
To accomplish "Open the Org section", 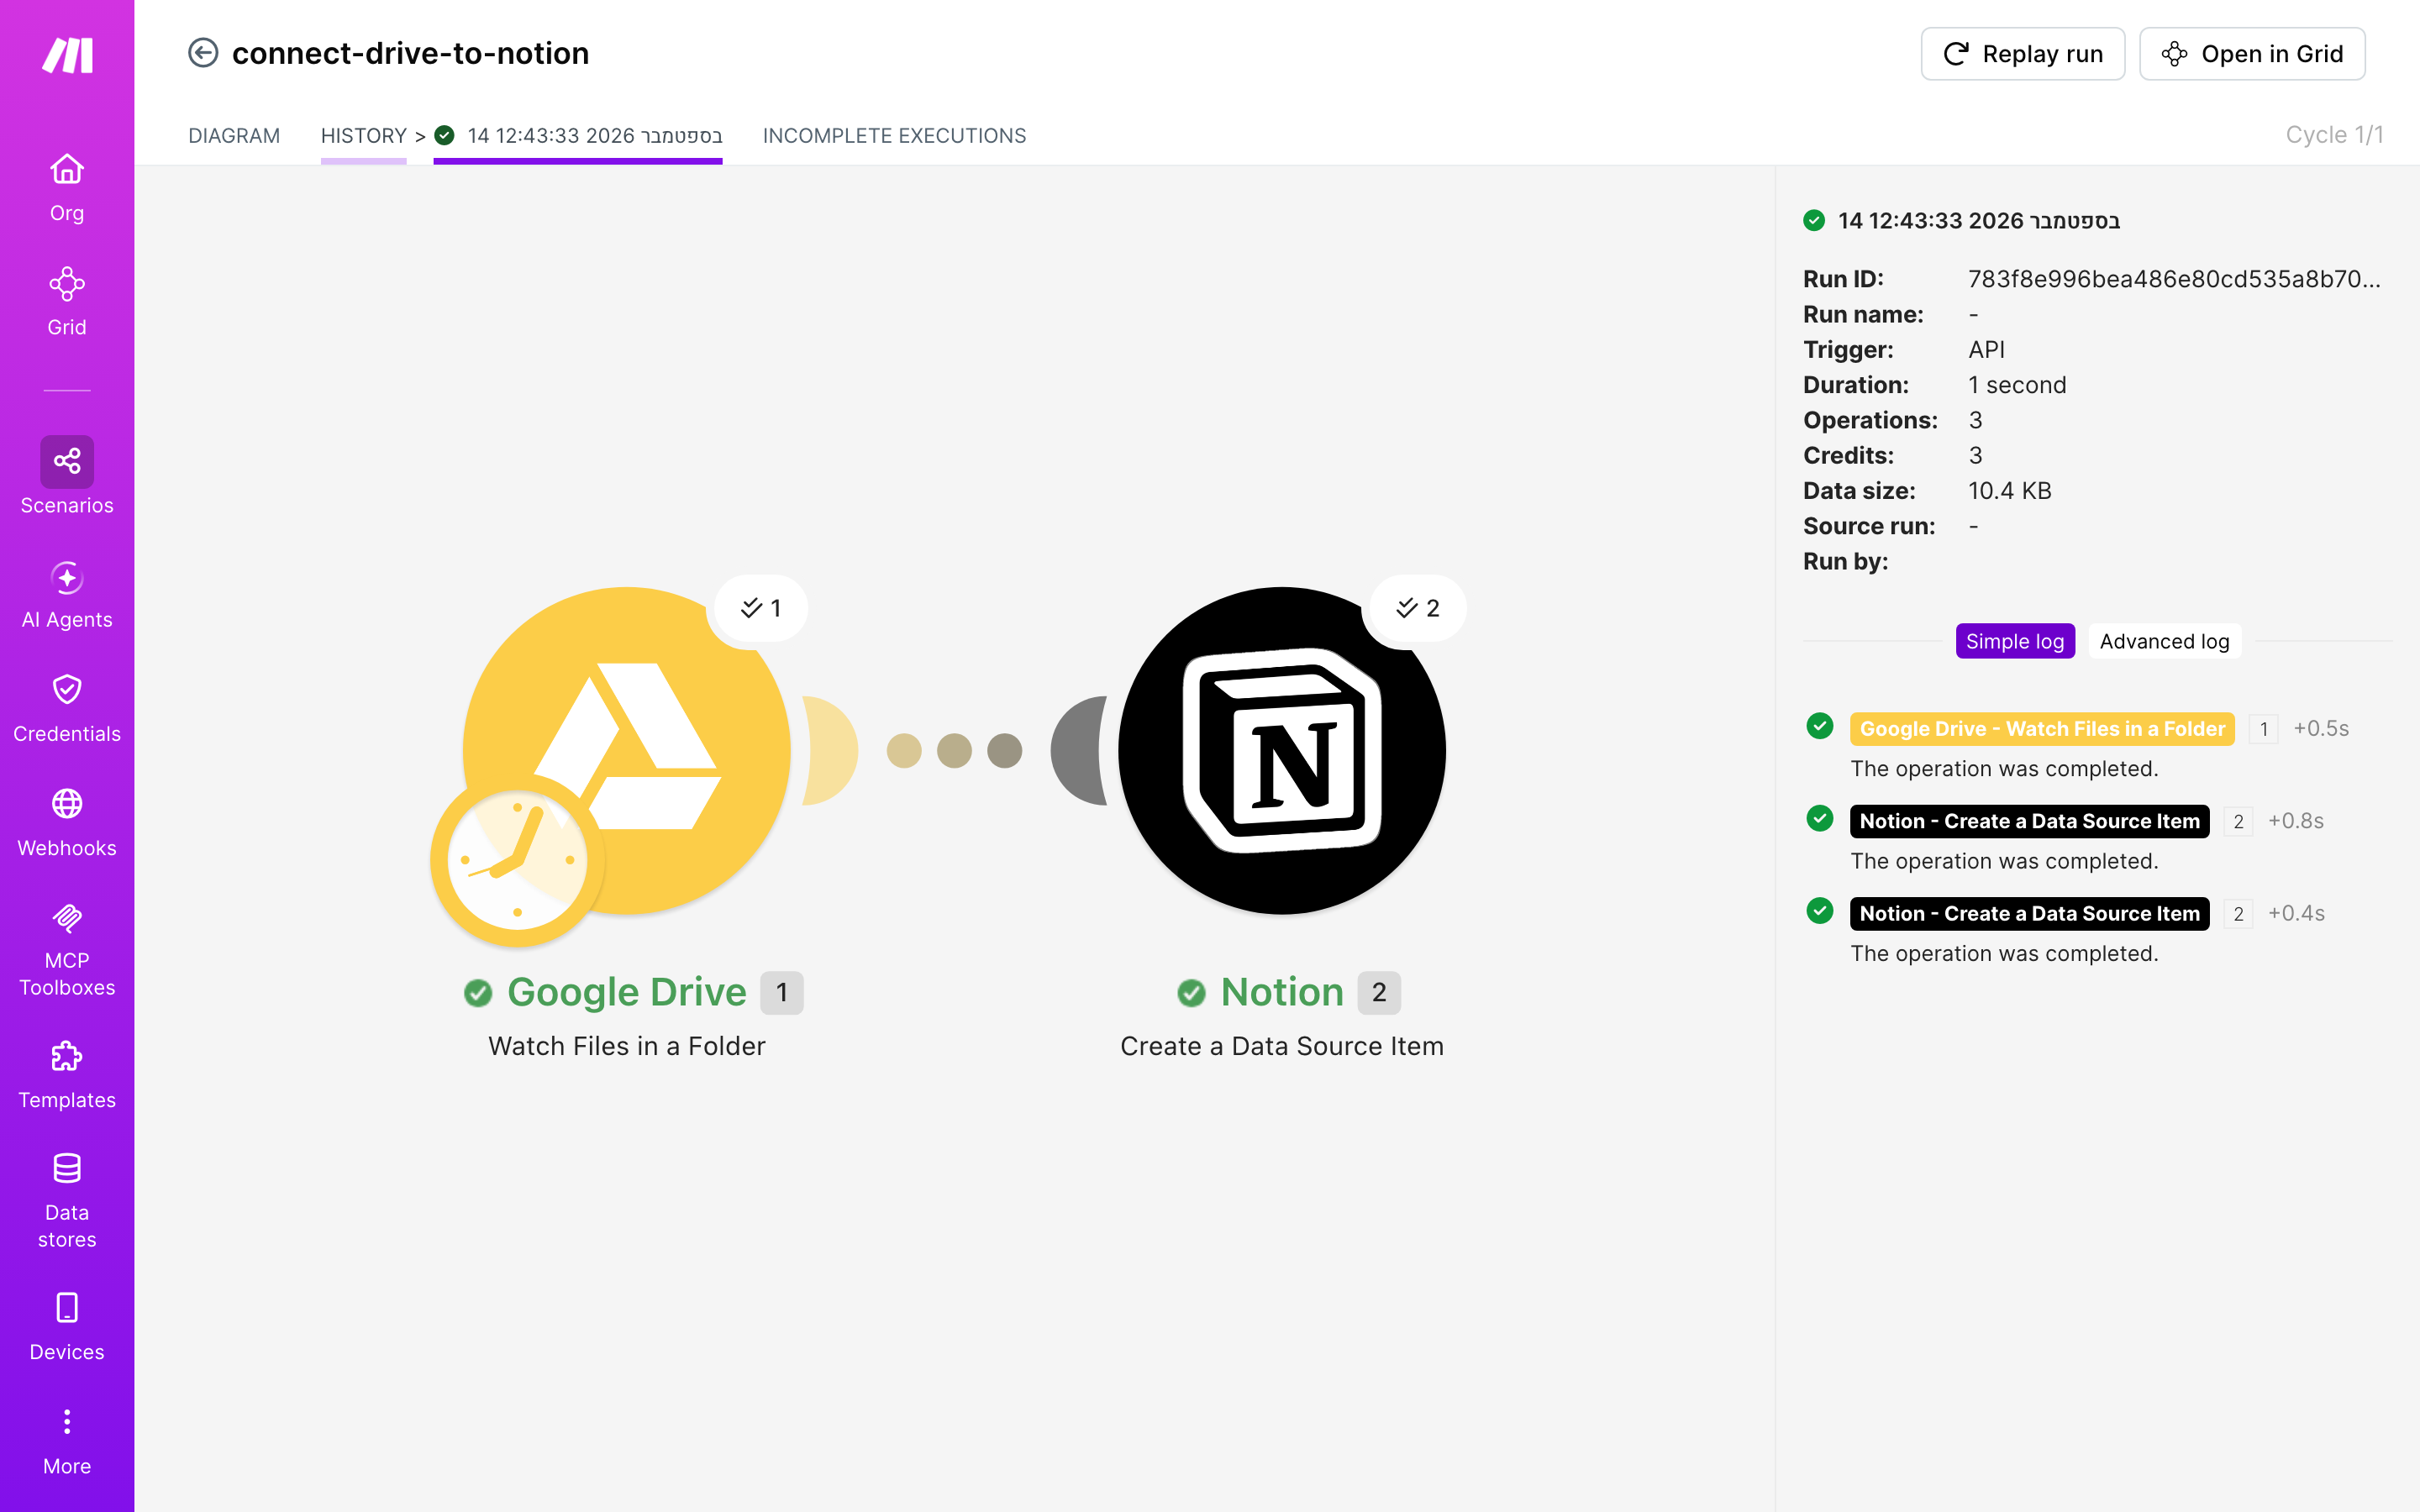I will (x=67, y=187).
